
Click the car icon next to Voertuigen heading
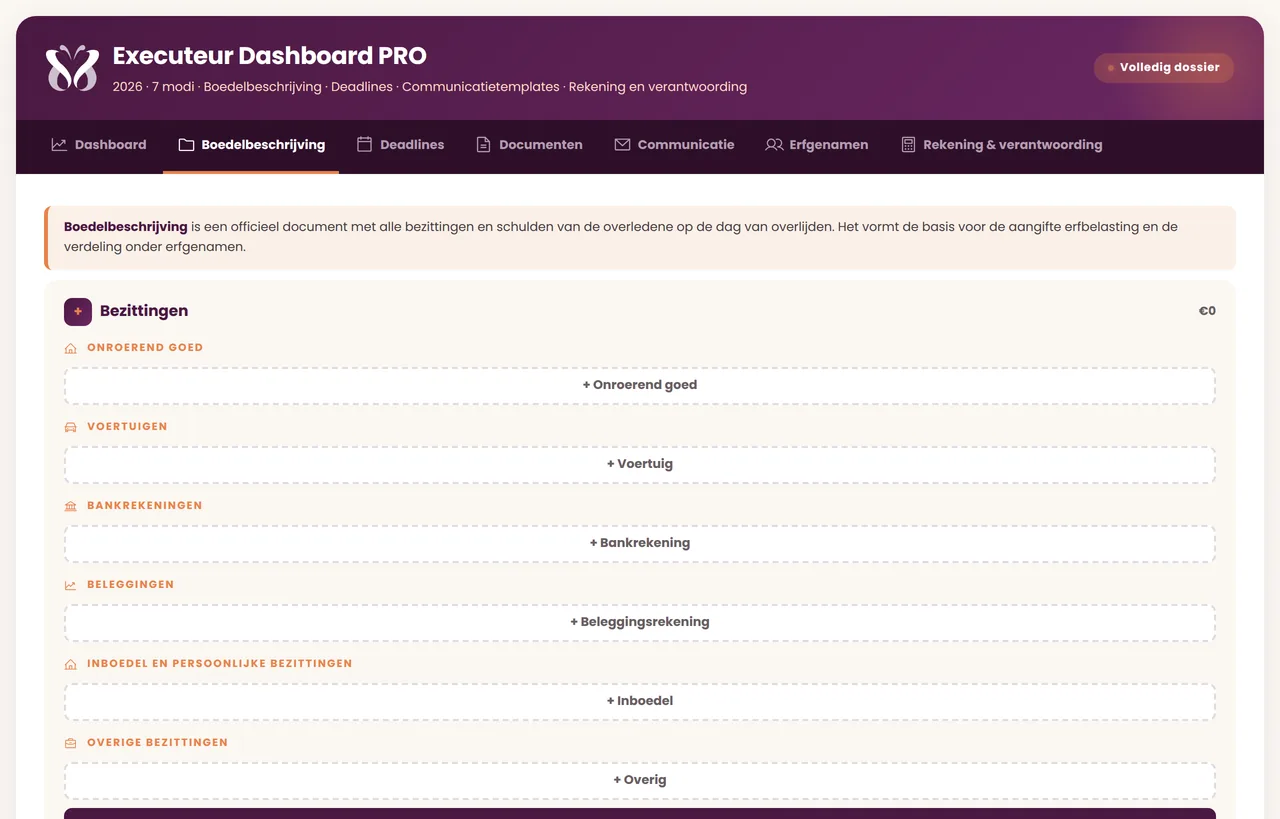70,427
